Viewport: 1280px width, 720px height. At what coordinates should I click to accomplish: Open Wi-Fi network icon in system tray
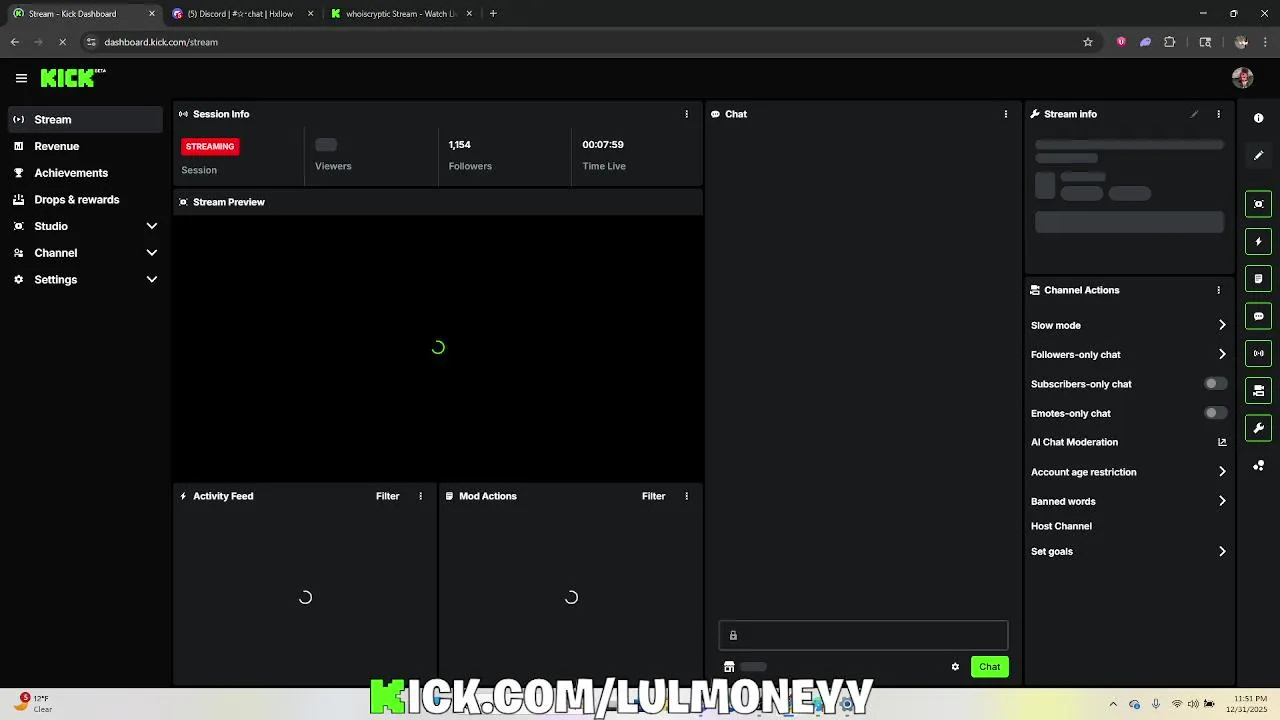1176,703
